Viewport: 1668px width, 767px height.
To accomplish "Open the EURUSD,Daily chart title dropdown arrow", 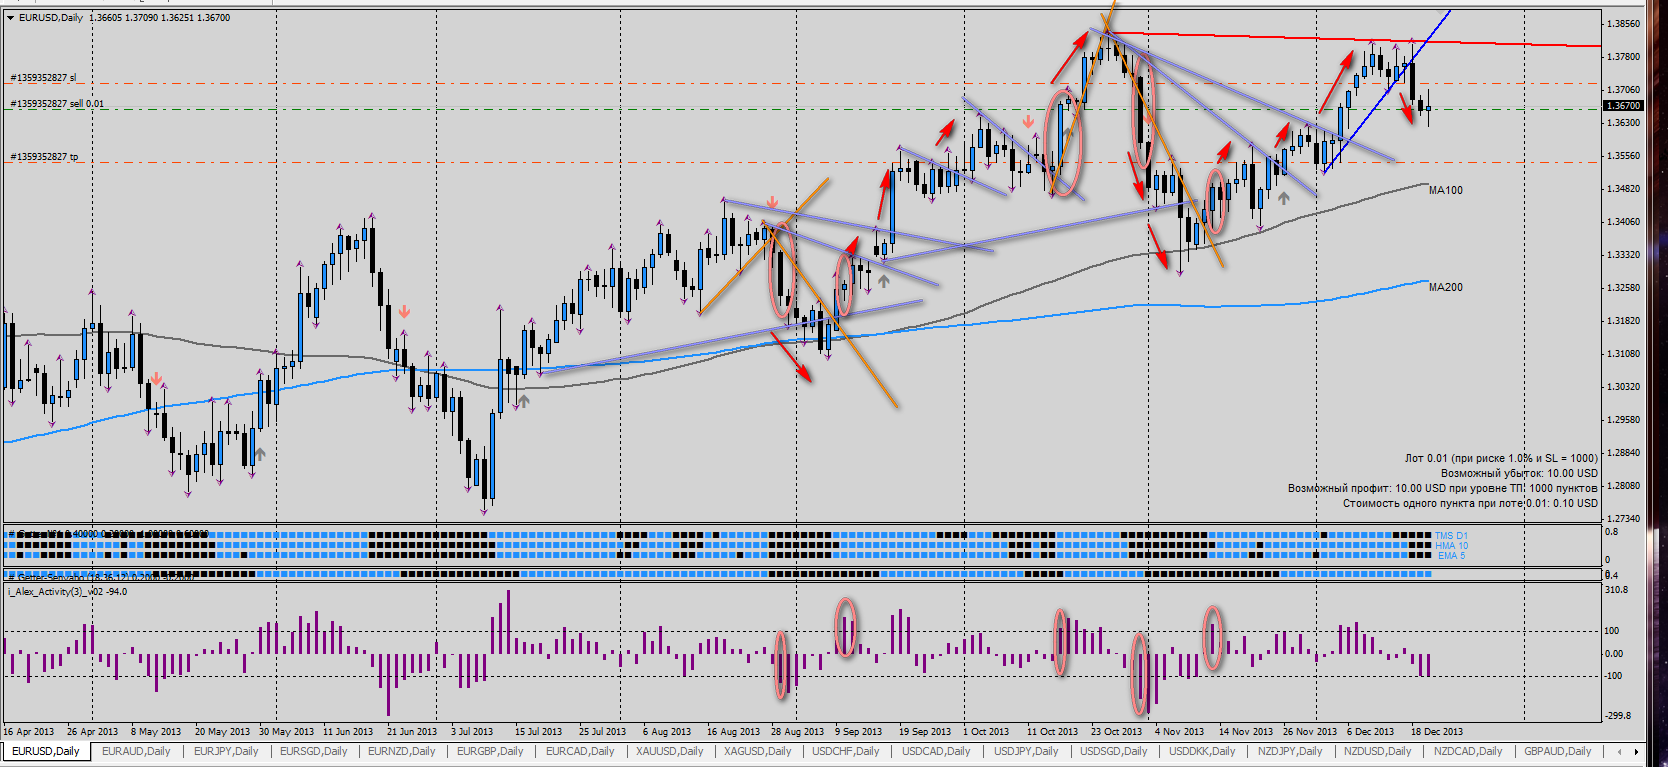I will tap(10, 18).
